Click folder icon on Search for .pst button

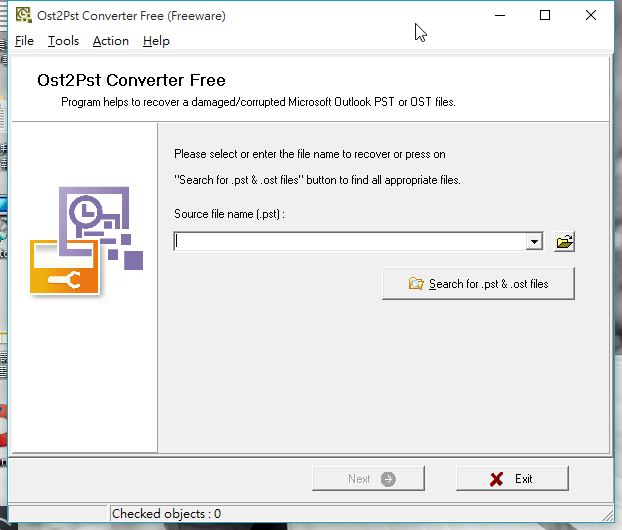click(416, 284)
